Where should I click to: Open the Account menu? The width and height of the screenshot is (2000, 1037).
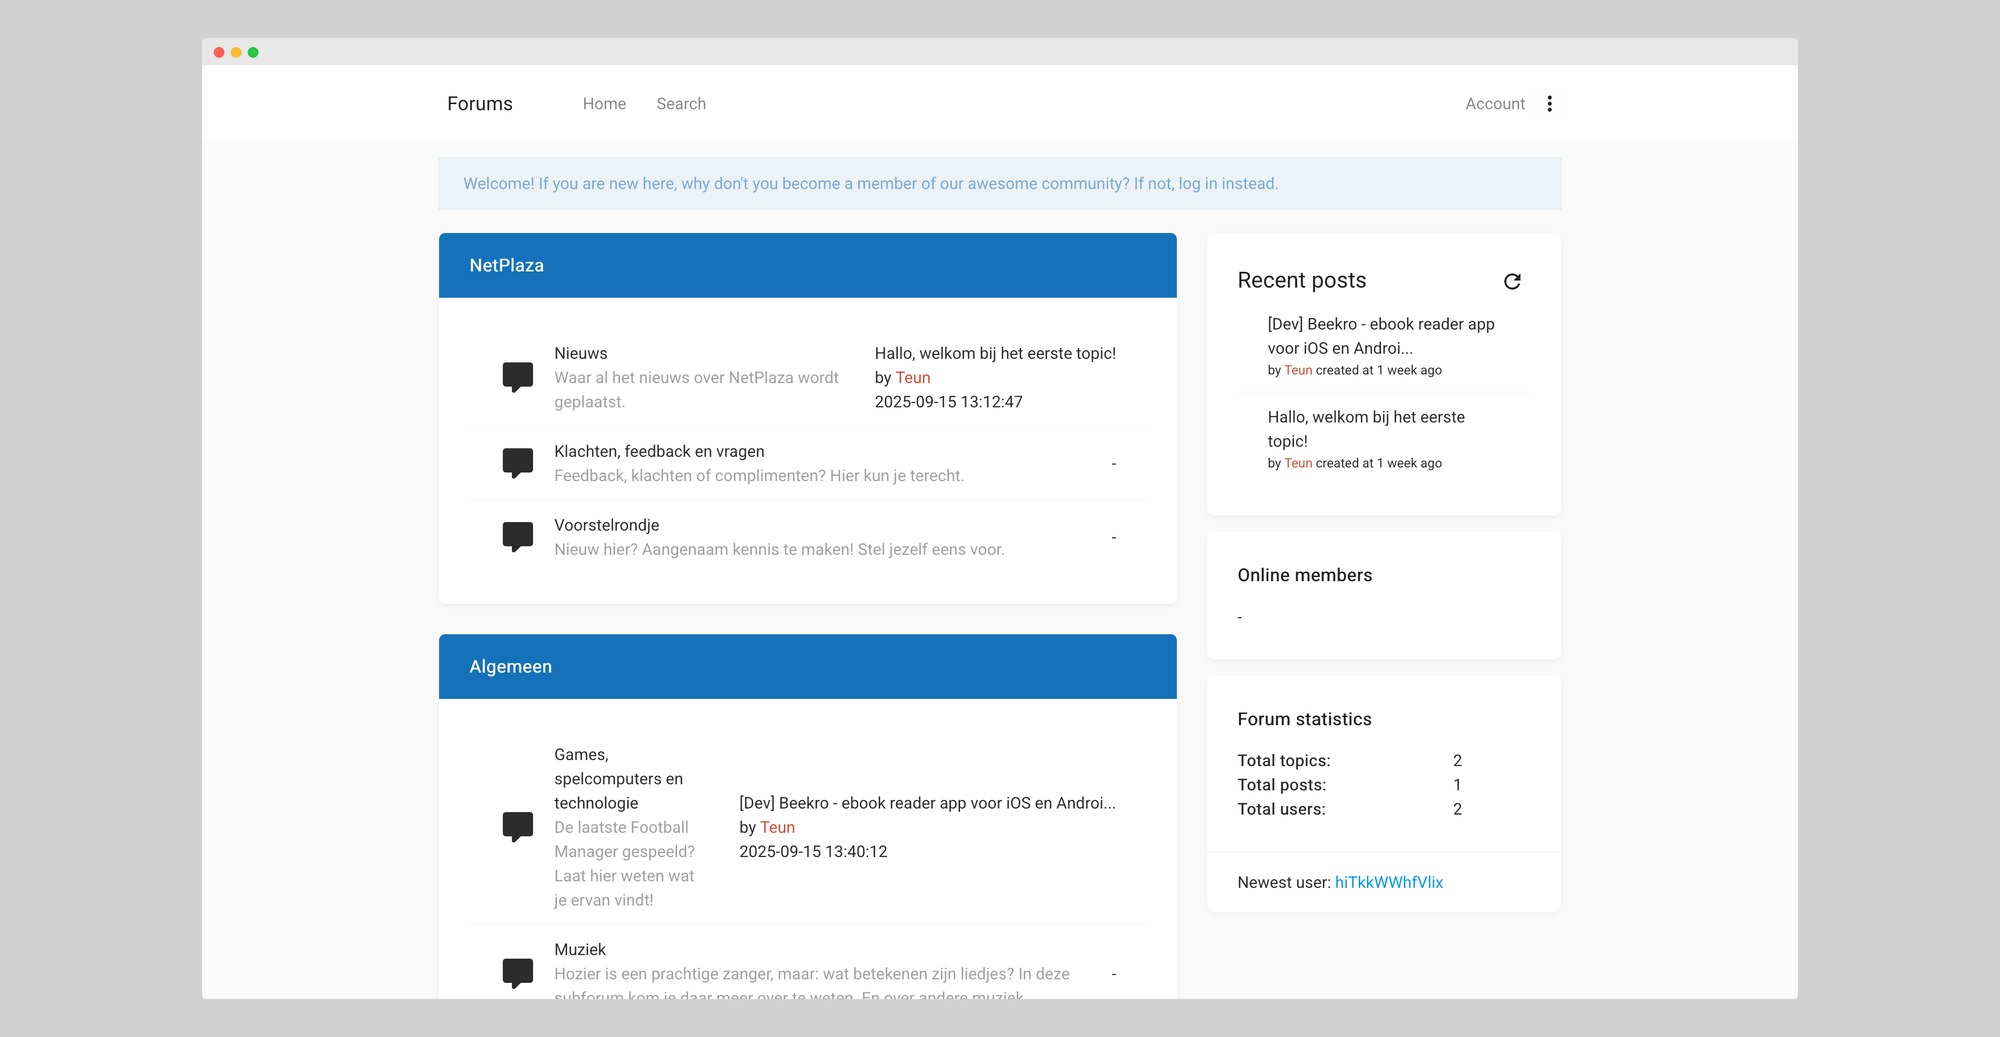click(x=1494, y=104)
